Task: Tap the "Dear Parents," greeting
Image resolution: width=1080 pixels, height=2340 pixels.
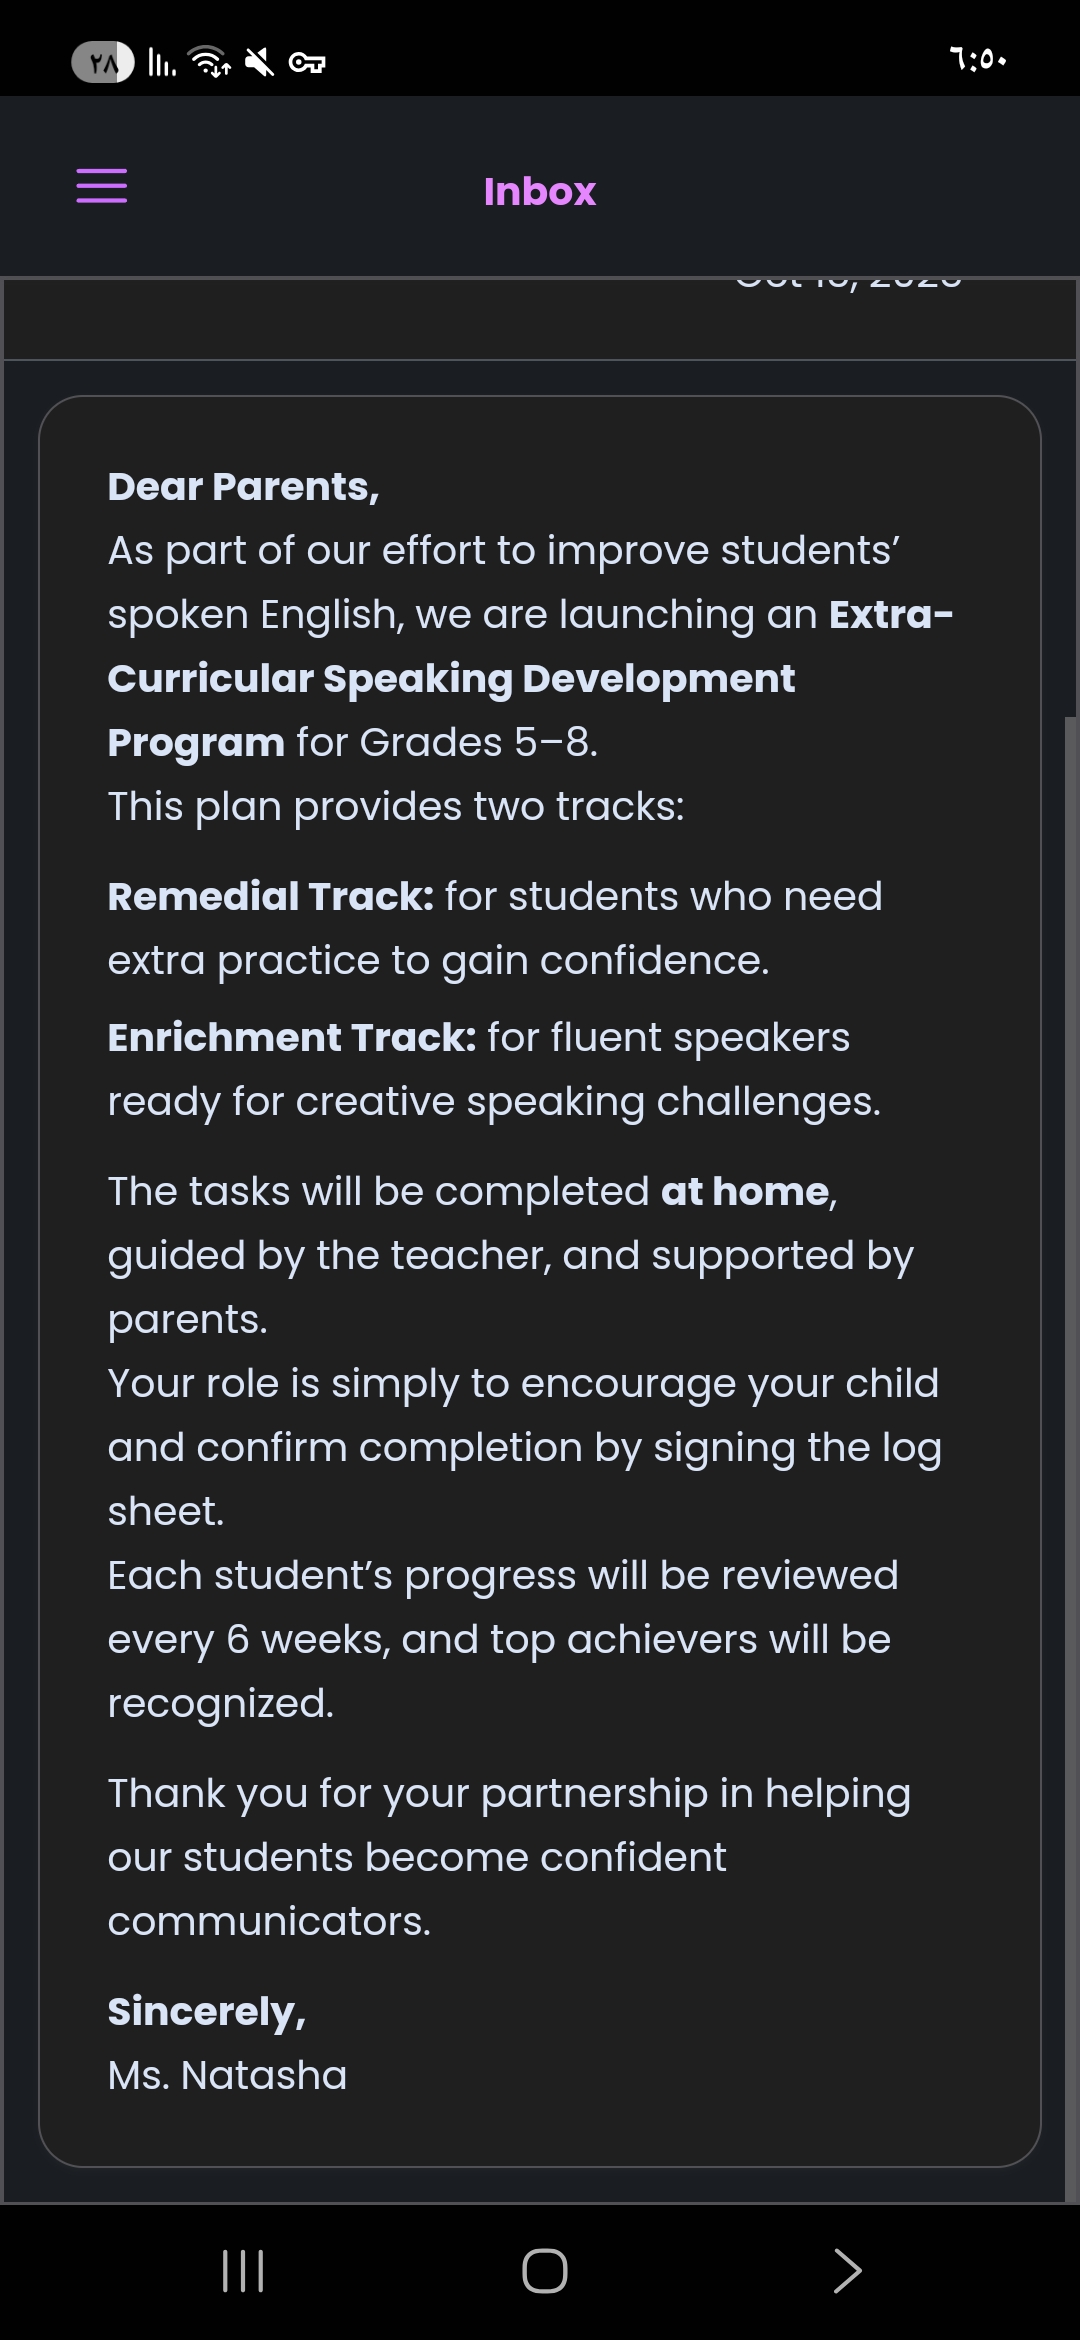Action: [x=243, y=487]
